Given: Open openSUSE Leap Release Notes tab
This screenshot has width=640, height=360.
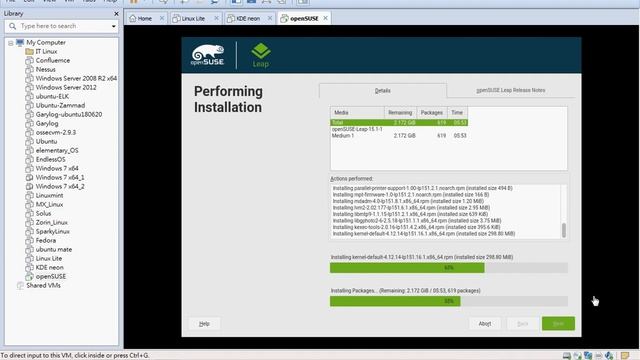Looking at the screenshot, I should pyautogui.click(x=511, y=90).
